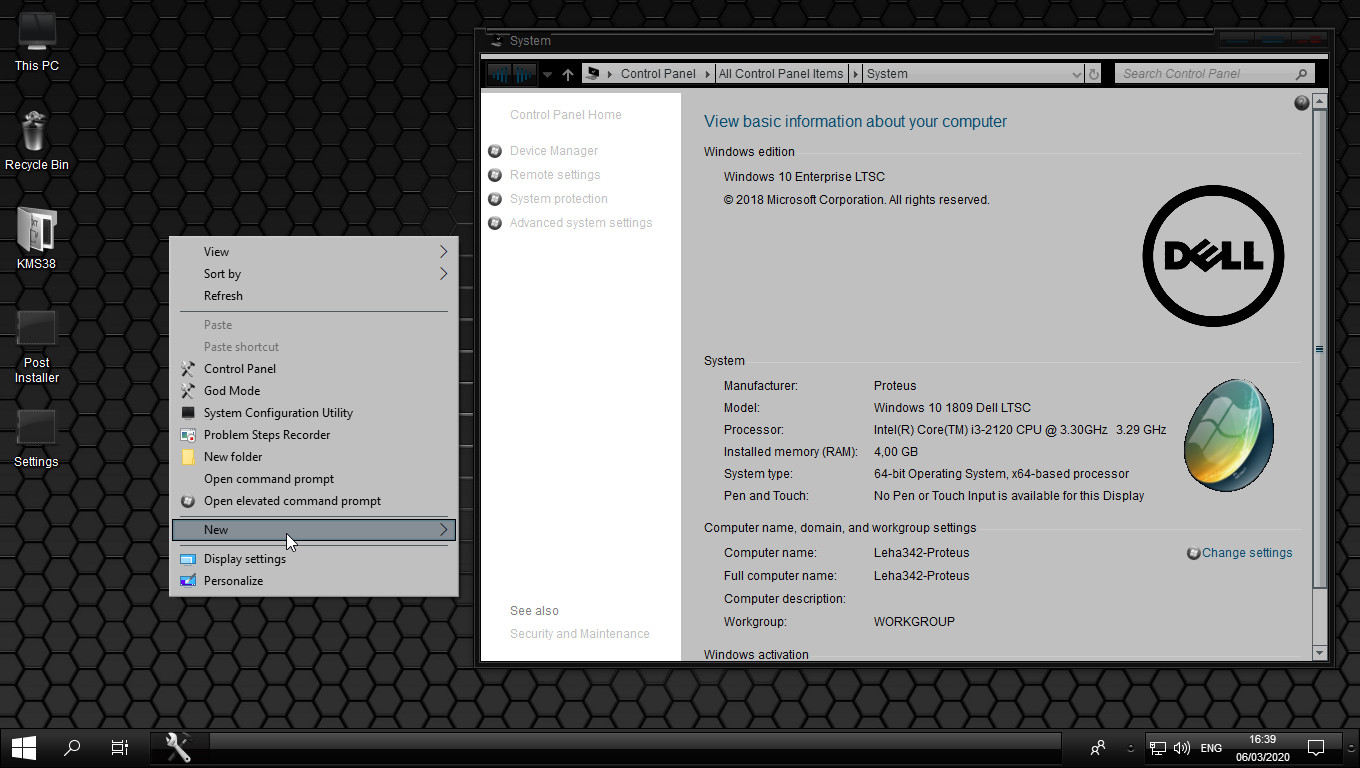Open the This PC desktop icon
The image size is (1360, 768).
[37, 40]
